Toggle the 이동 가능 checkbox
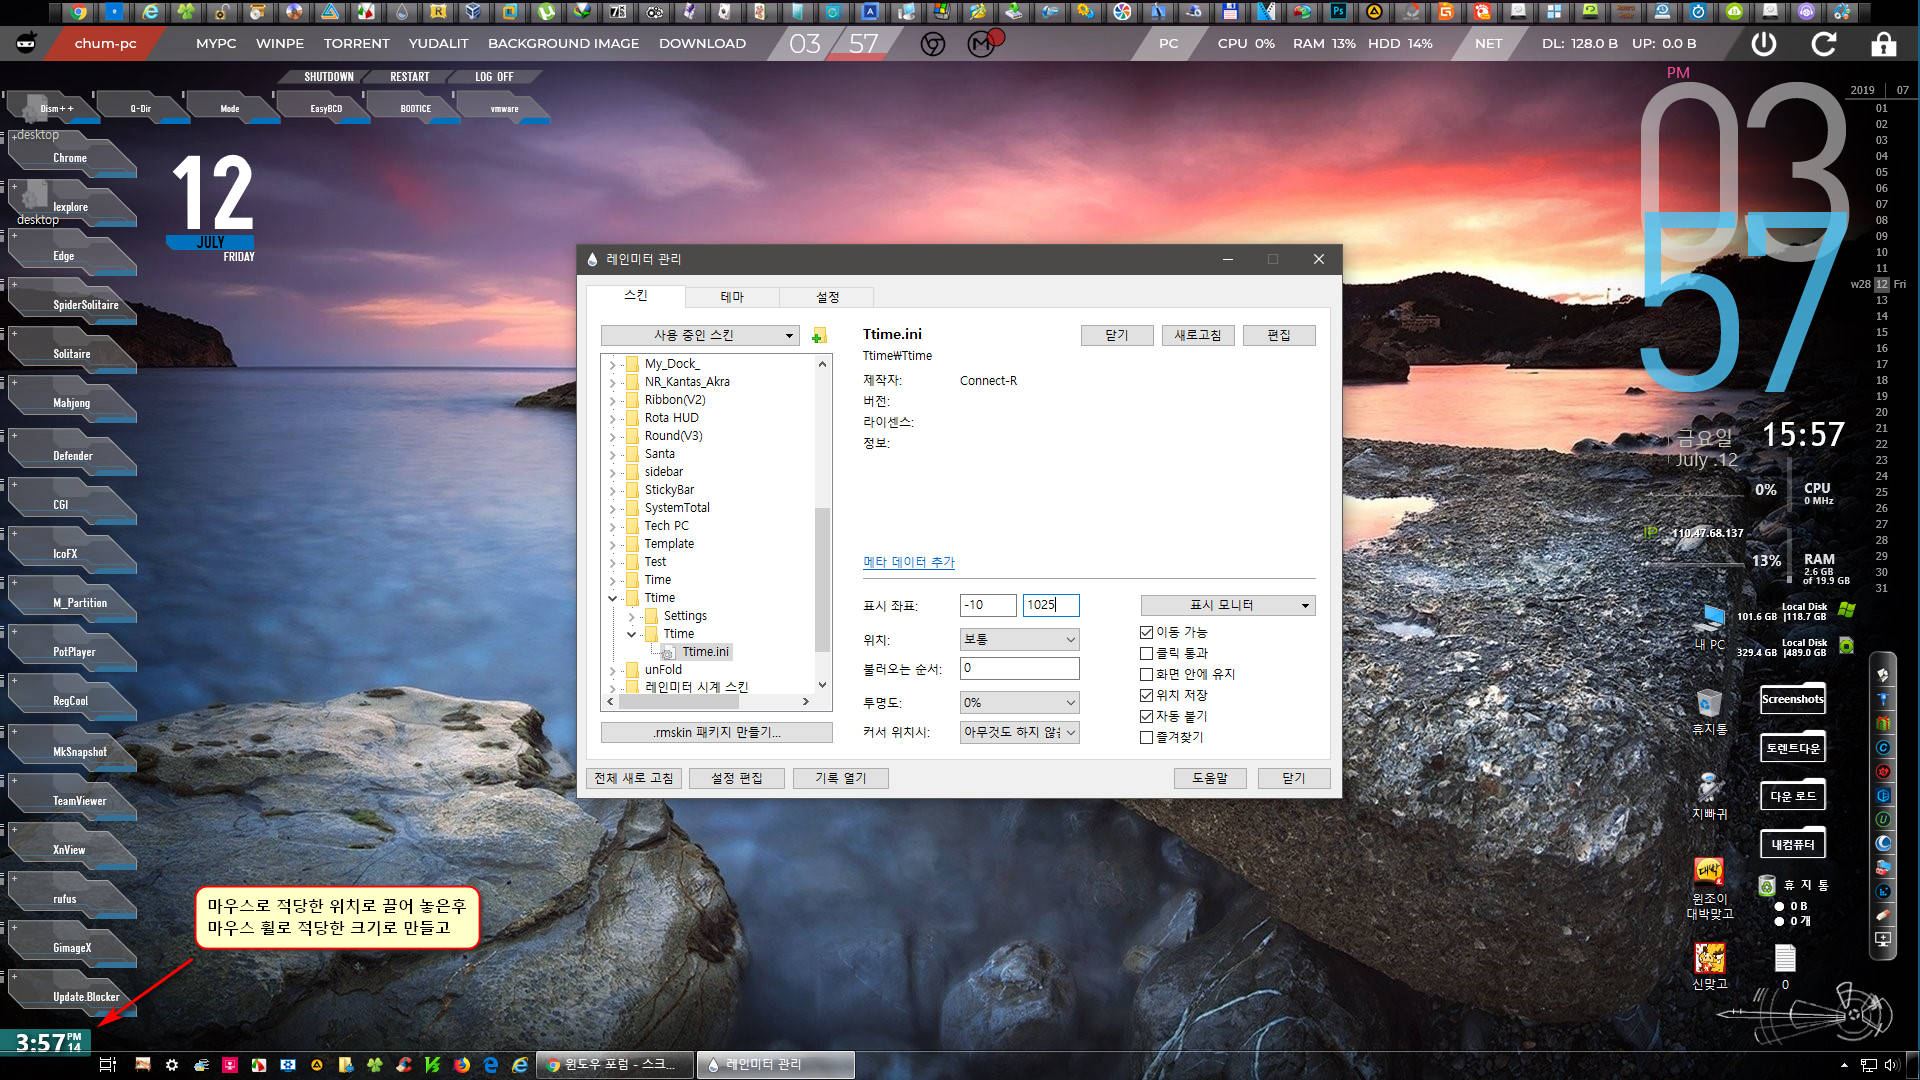 coord(1146,632)
